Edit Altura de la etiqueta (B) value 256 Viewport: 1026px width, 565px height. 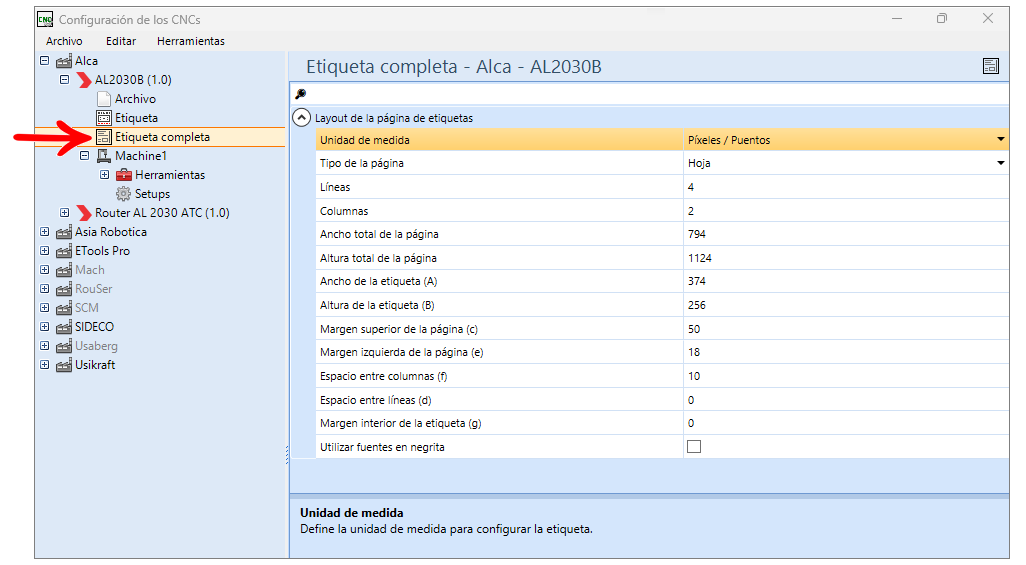pos(845,305)
